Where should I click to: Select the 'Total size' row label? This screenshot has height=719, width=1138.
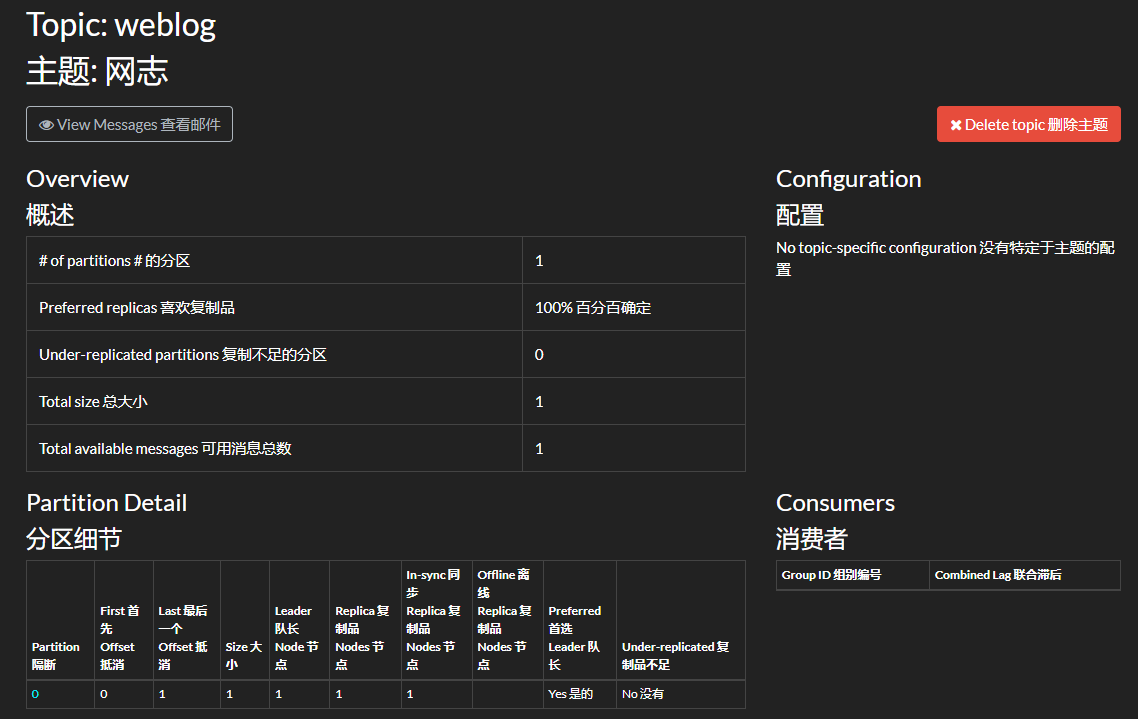click(93, 402)
